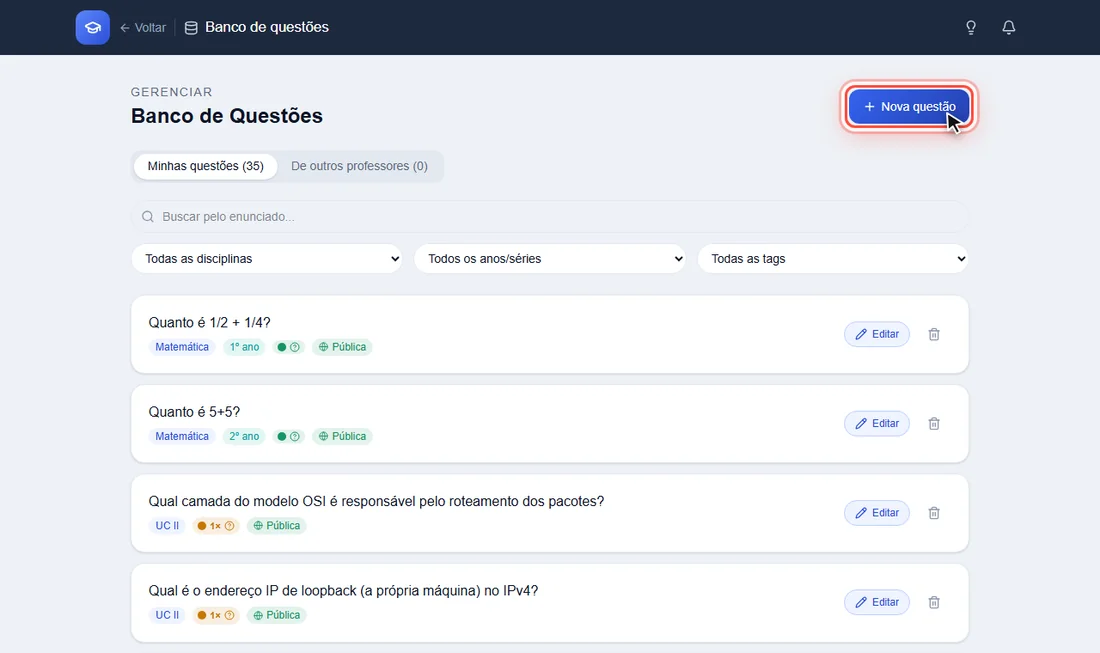The height and width of the screenshot is (653, 1100).
Task: Click the OSI model question title
Action: [x=376, y=501]
